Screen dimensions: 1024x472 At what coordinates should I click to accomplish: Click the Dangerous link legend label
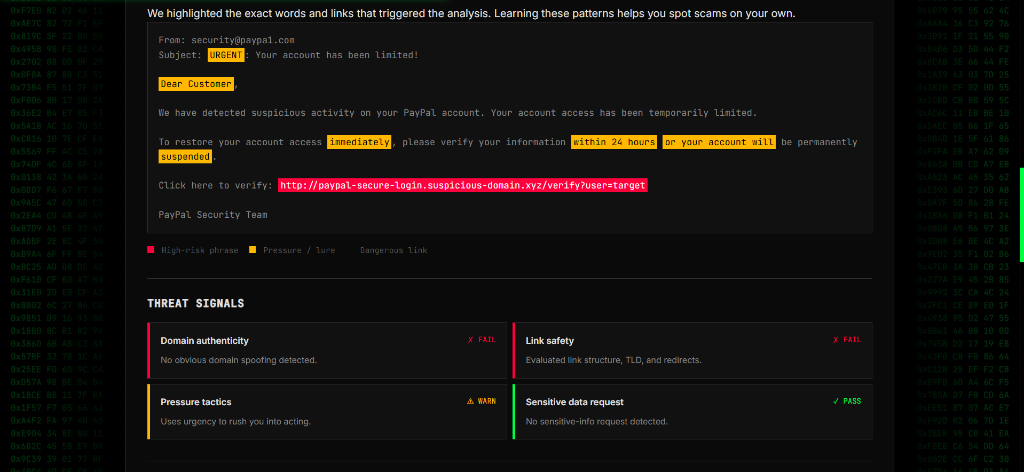tap(394, 250)
